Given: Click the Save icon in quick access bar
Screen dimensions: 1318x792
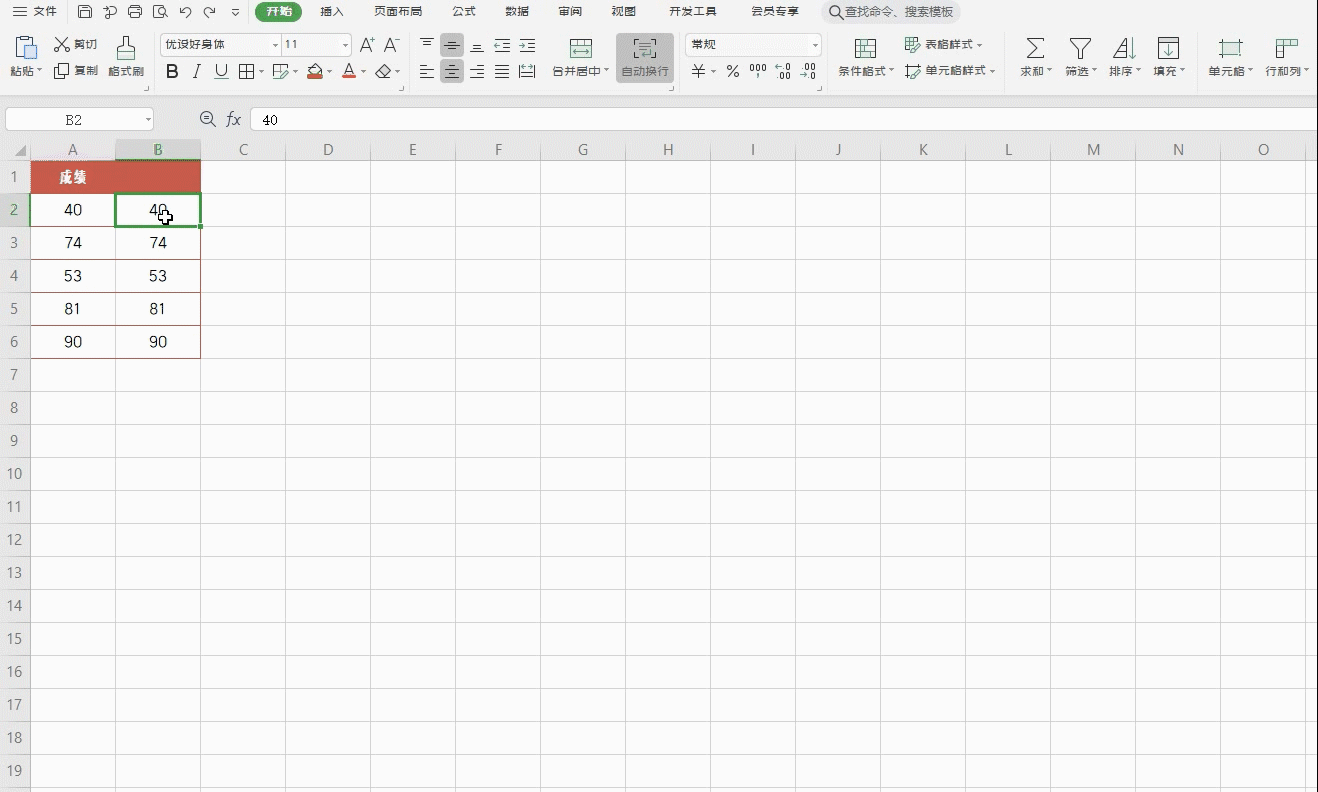Looking at the screenshot, I should 85,12.
